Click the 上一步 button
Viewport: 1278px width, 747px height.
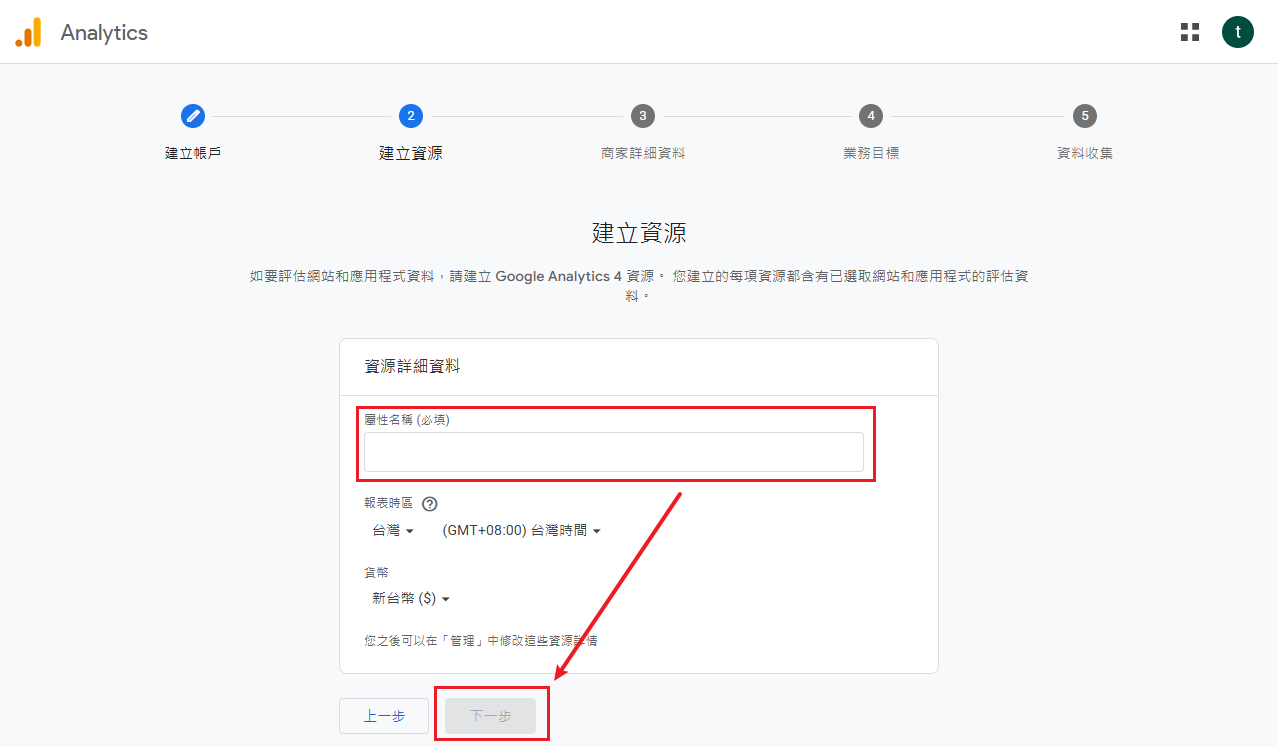pos(383,715)
